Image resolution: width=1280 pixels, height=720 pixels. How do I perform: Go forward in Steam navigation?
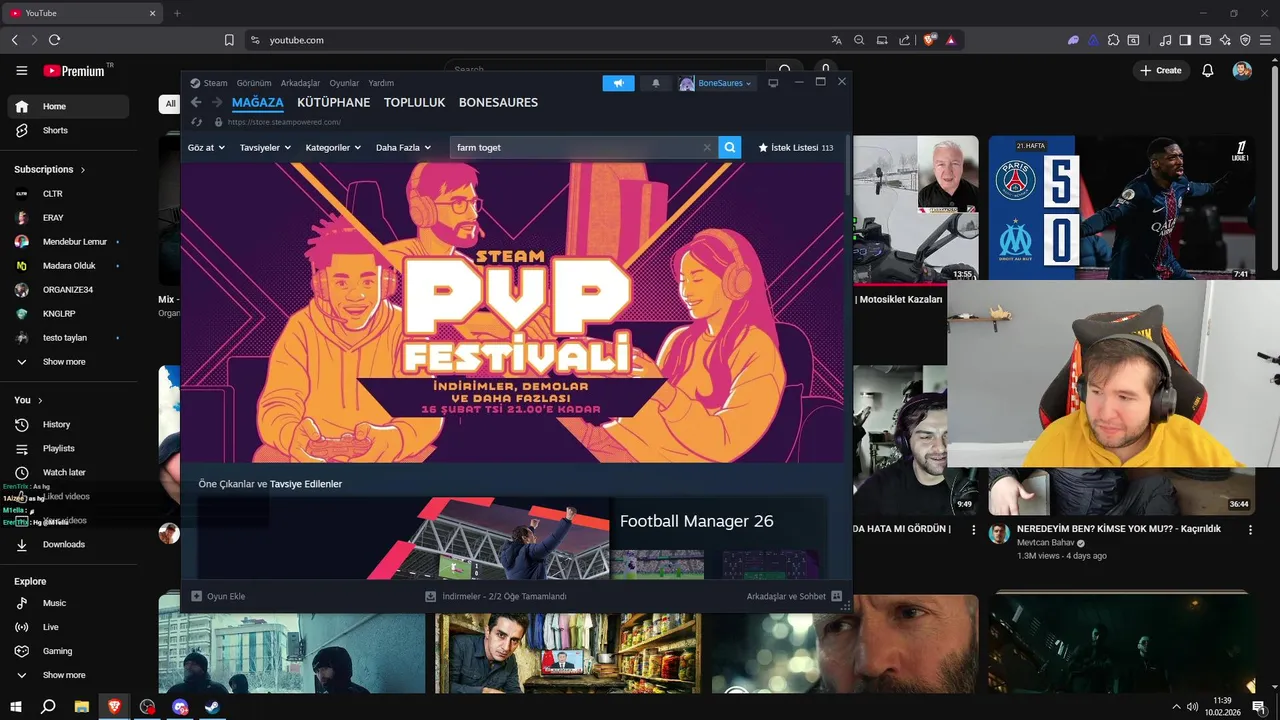click(216, 102)
